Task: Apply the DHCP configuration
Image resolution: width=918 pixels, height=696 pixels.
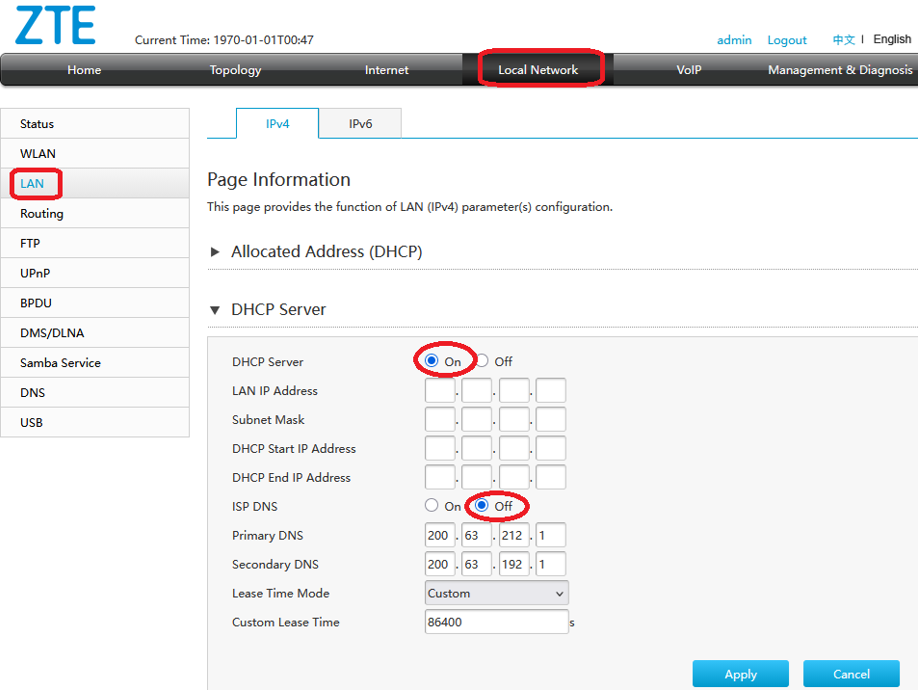Action: [740, 673]
